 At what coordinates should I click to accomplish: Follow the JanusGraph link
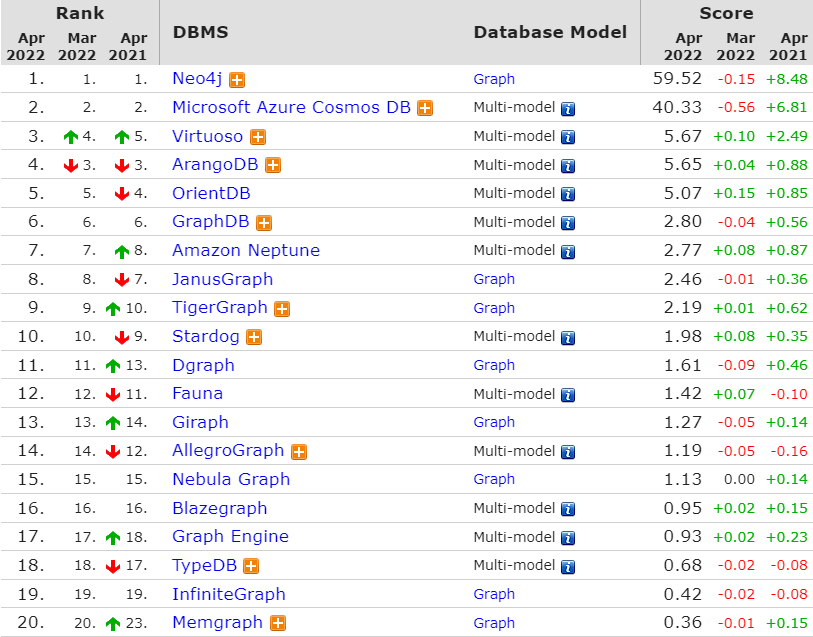pos(222,279)
